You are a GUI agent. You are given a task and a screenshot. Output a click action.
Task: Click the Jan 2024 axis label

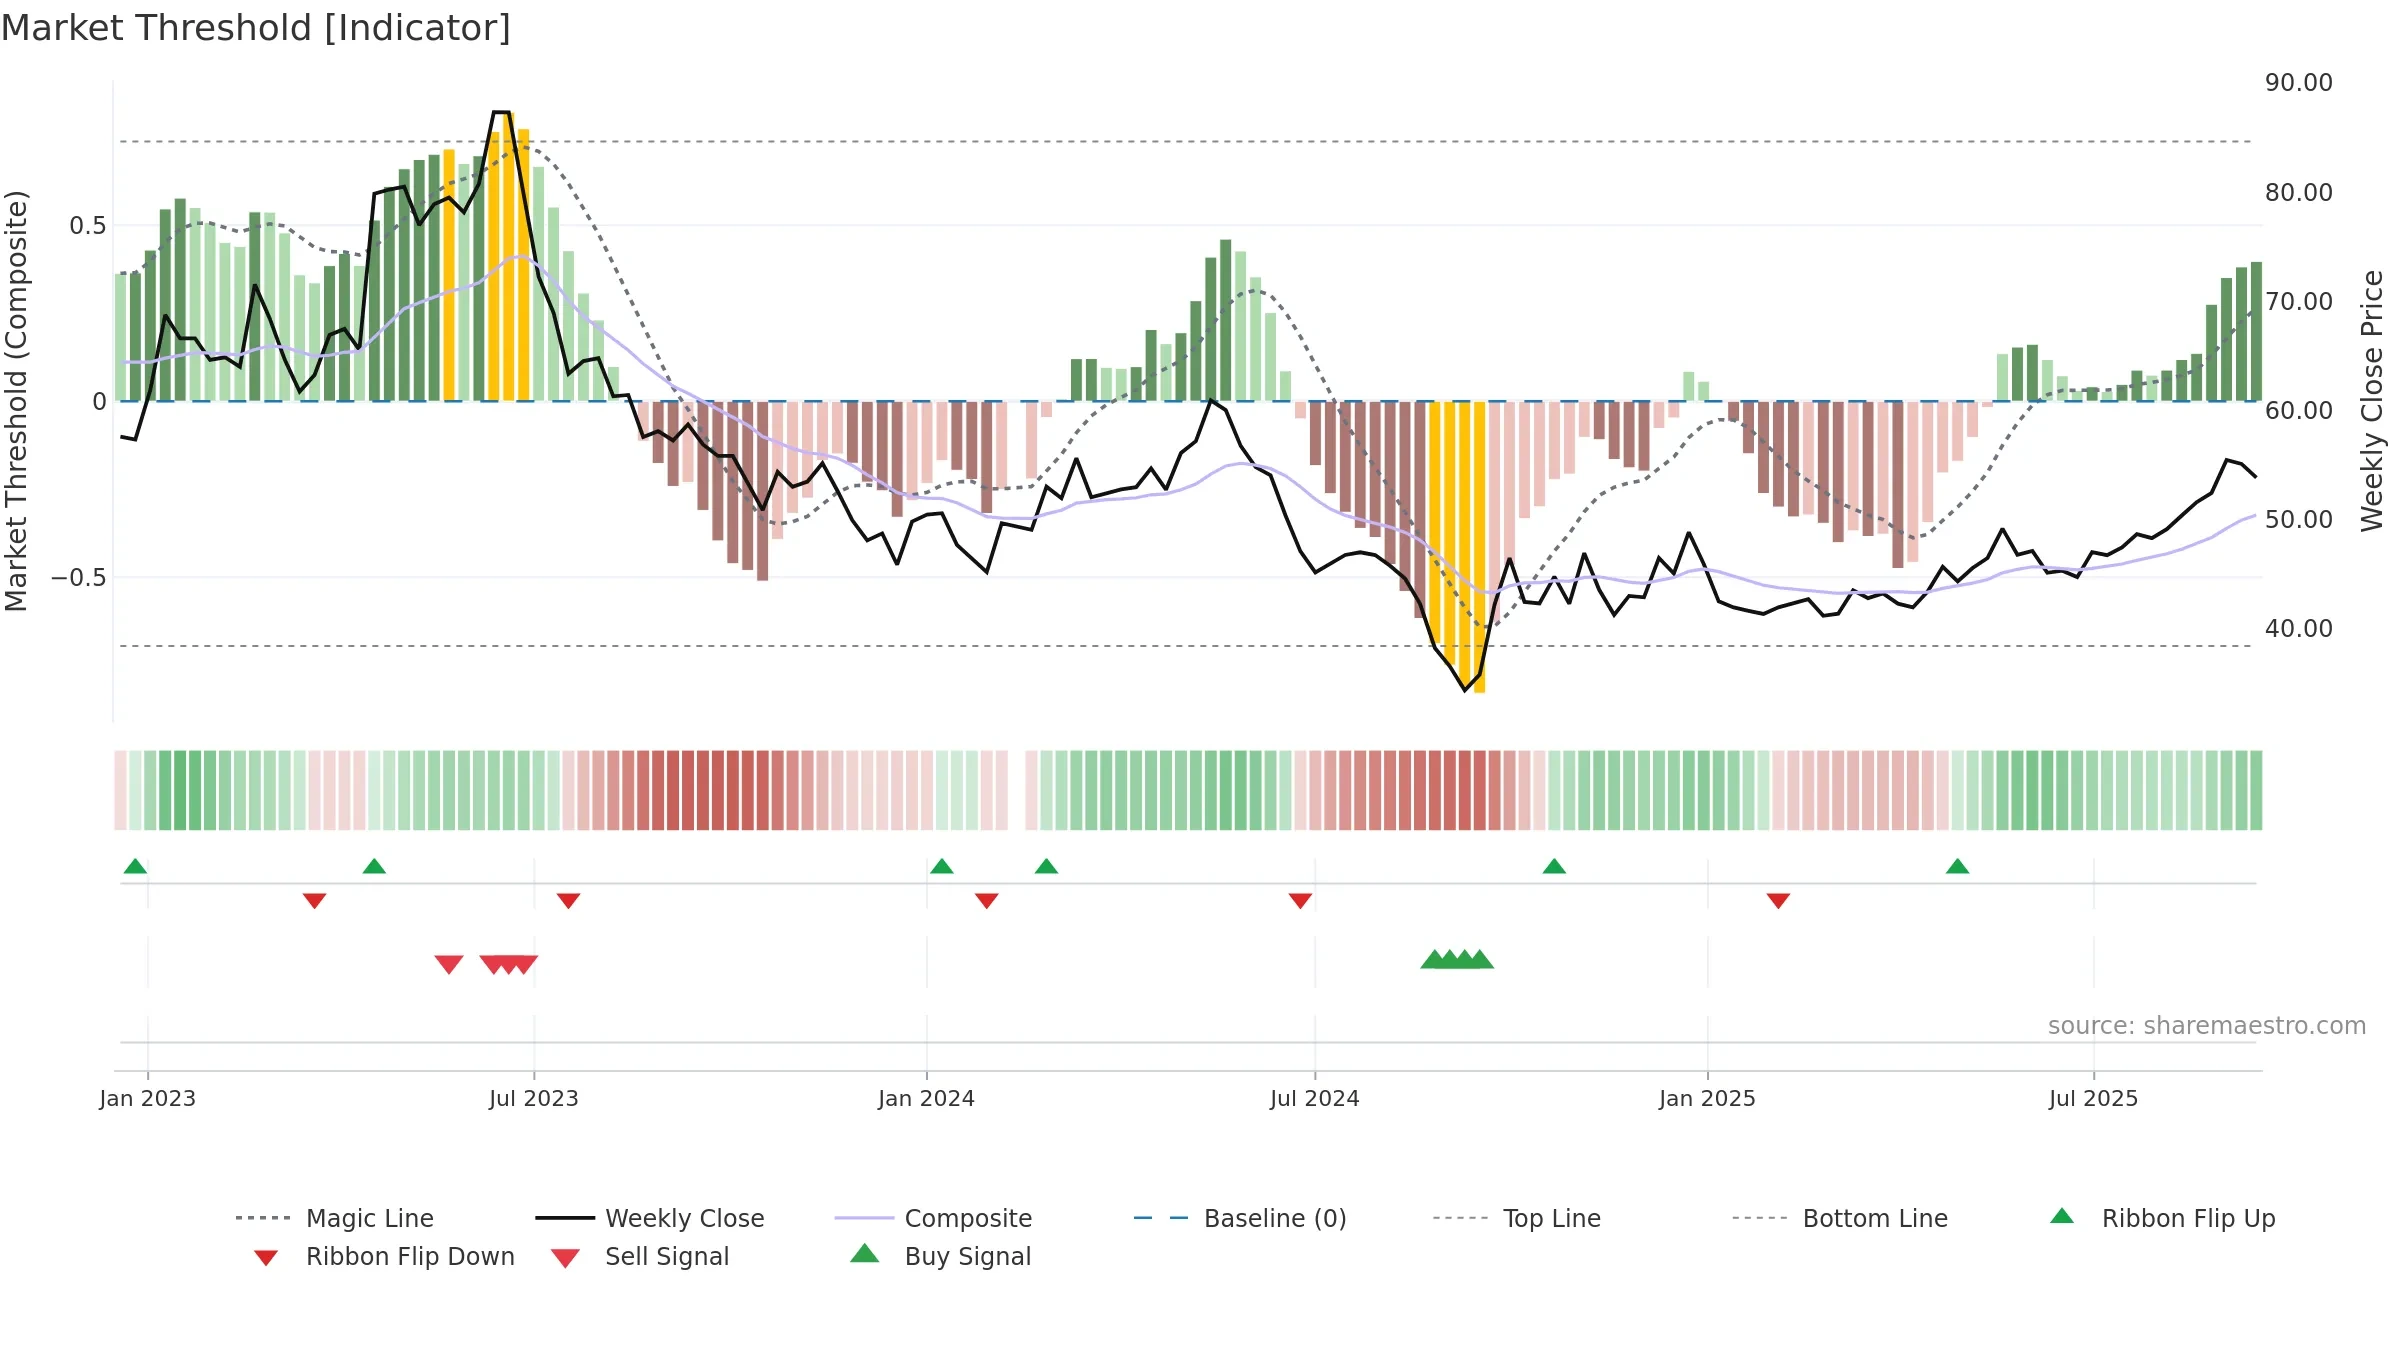927,1098
